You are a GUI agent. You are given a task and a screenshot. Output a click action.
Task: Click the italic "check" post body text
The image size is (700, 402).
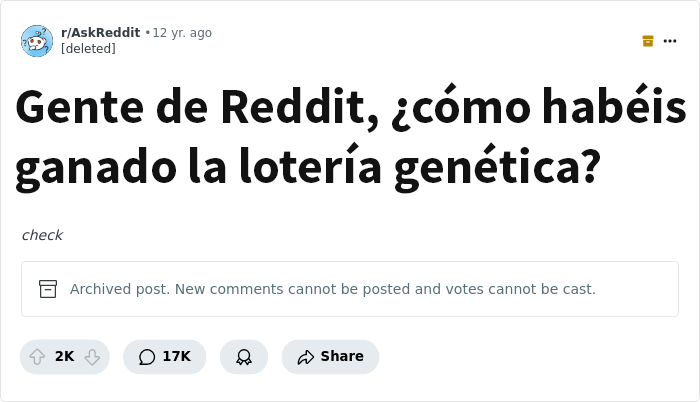[42, 235]
